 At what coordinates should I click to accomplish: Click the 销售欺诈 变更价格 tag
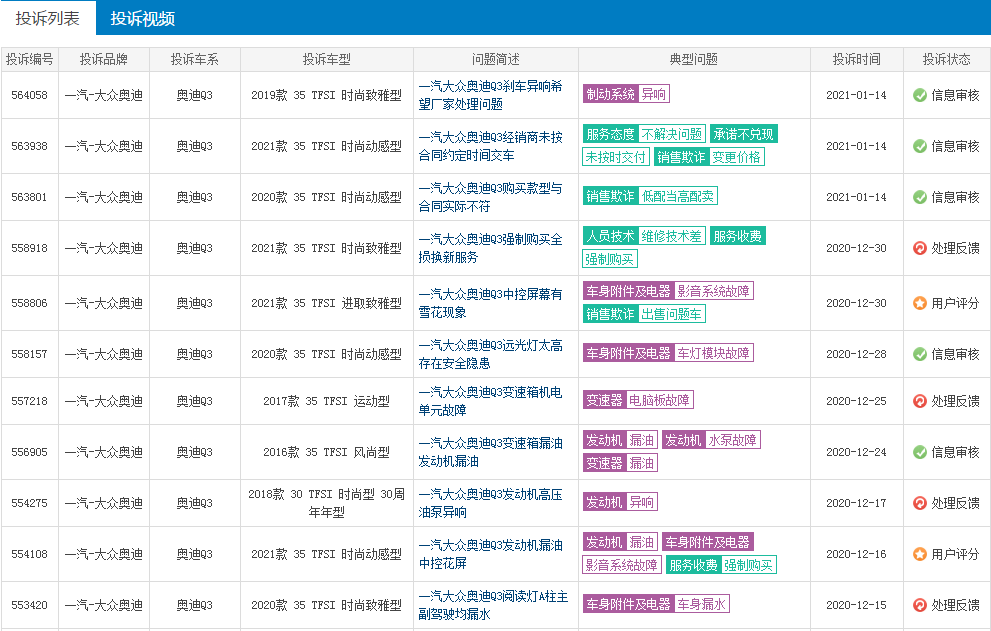[709, 157]
